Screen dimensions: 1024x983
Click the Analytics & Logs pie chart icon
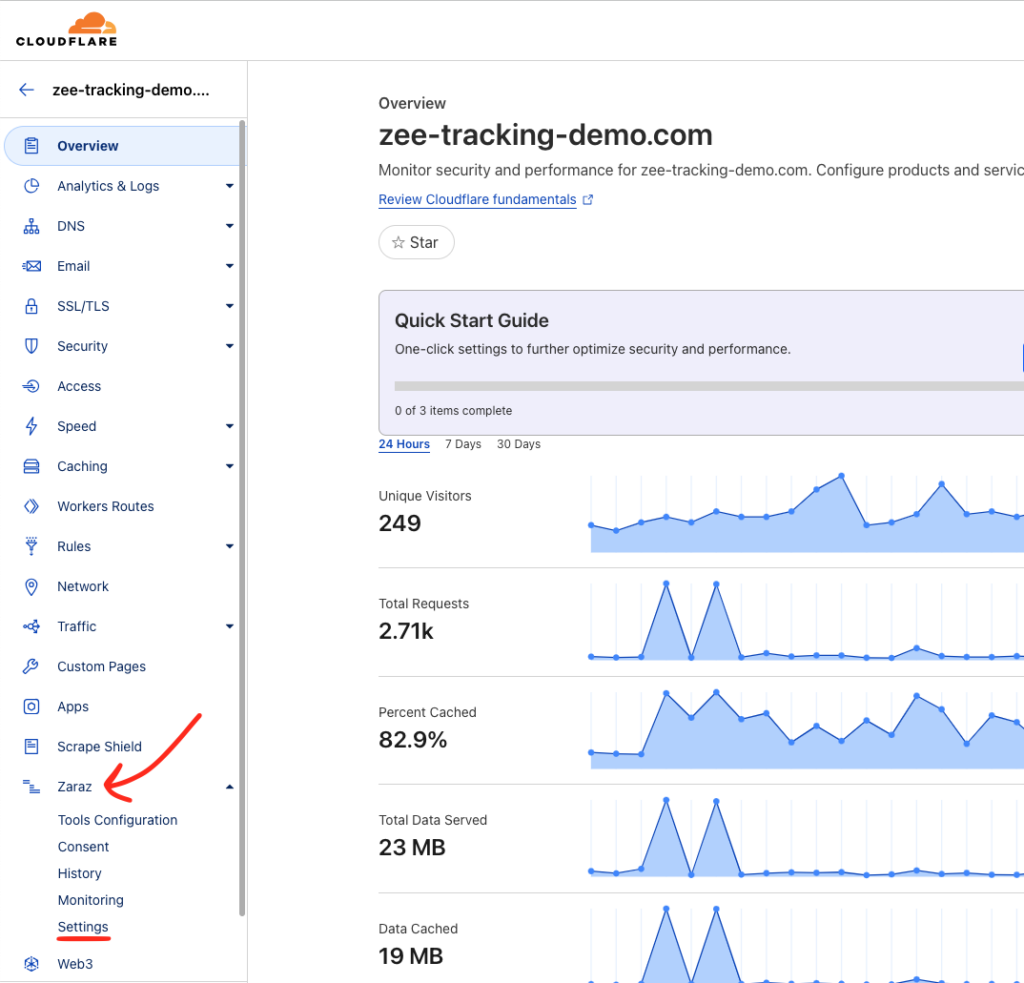point(31,186)
